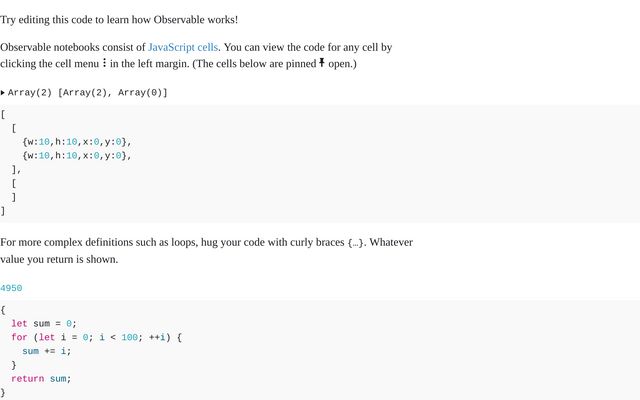The width and height of the screenshot is (640, 400).
Task: Click the 'sum += i;' code line
Action: tap(47, 351)
